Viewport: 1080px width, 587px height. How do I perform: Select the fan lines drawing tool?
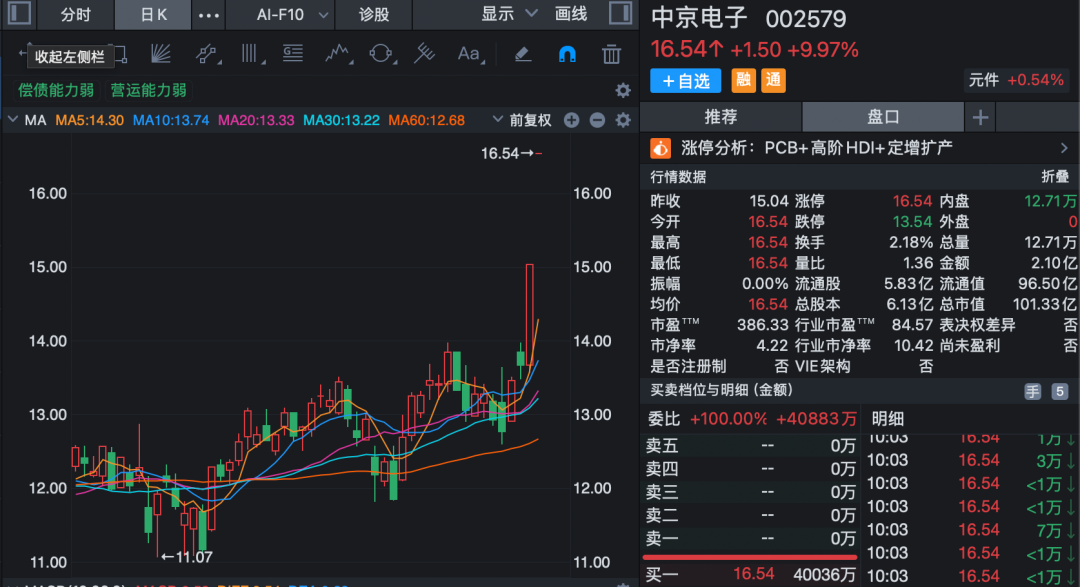click(160, 54)
